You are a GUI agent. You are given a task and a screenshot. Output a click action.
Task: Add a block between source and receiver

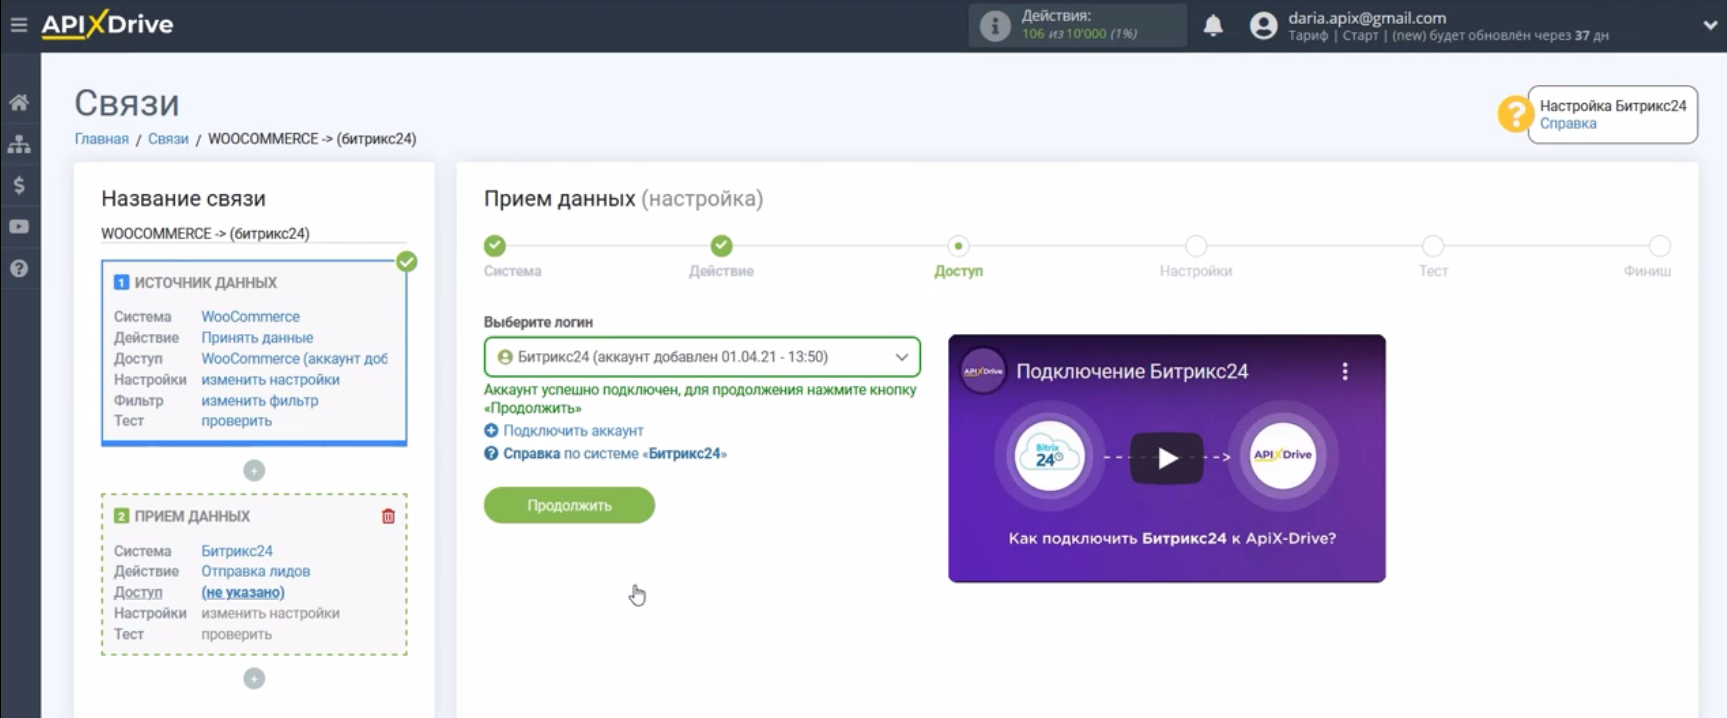254,470
